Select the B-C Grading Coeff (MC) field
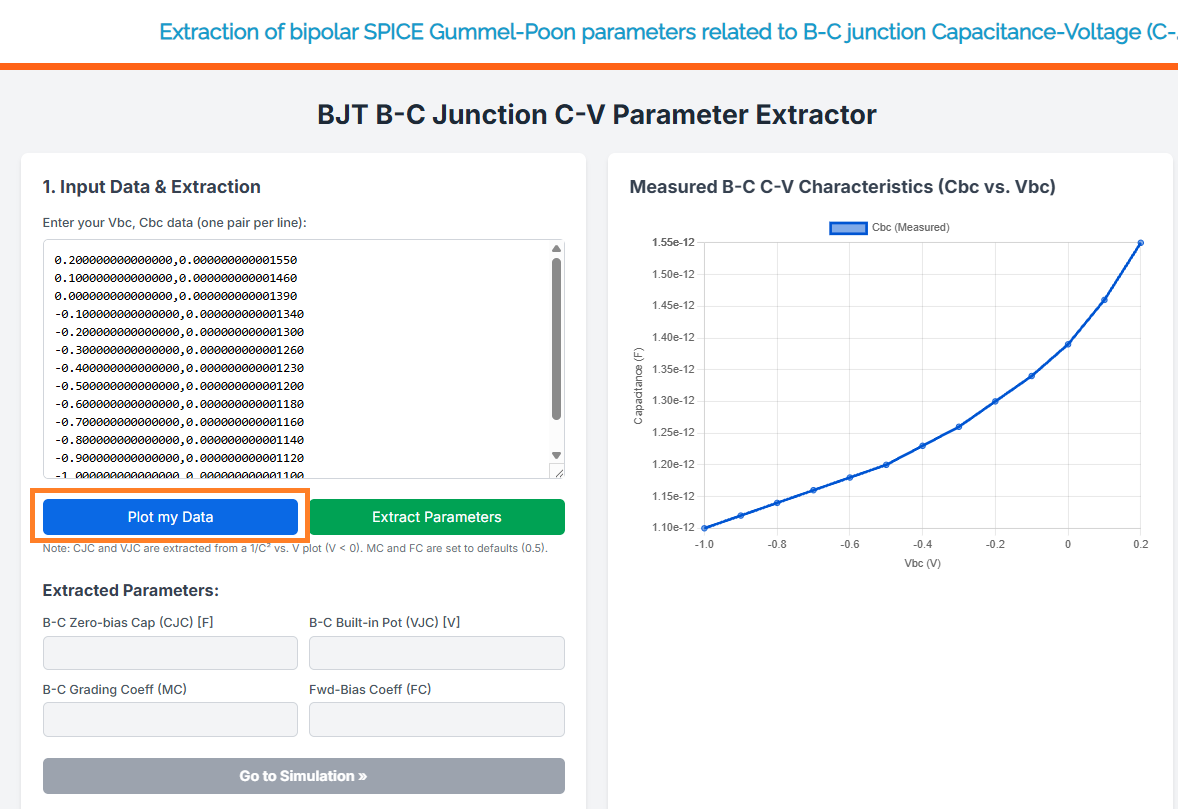Viewport: 1178px width, 809px height. coord(170,719)
